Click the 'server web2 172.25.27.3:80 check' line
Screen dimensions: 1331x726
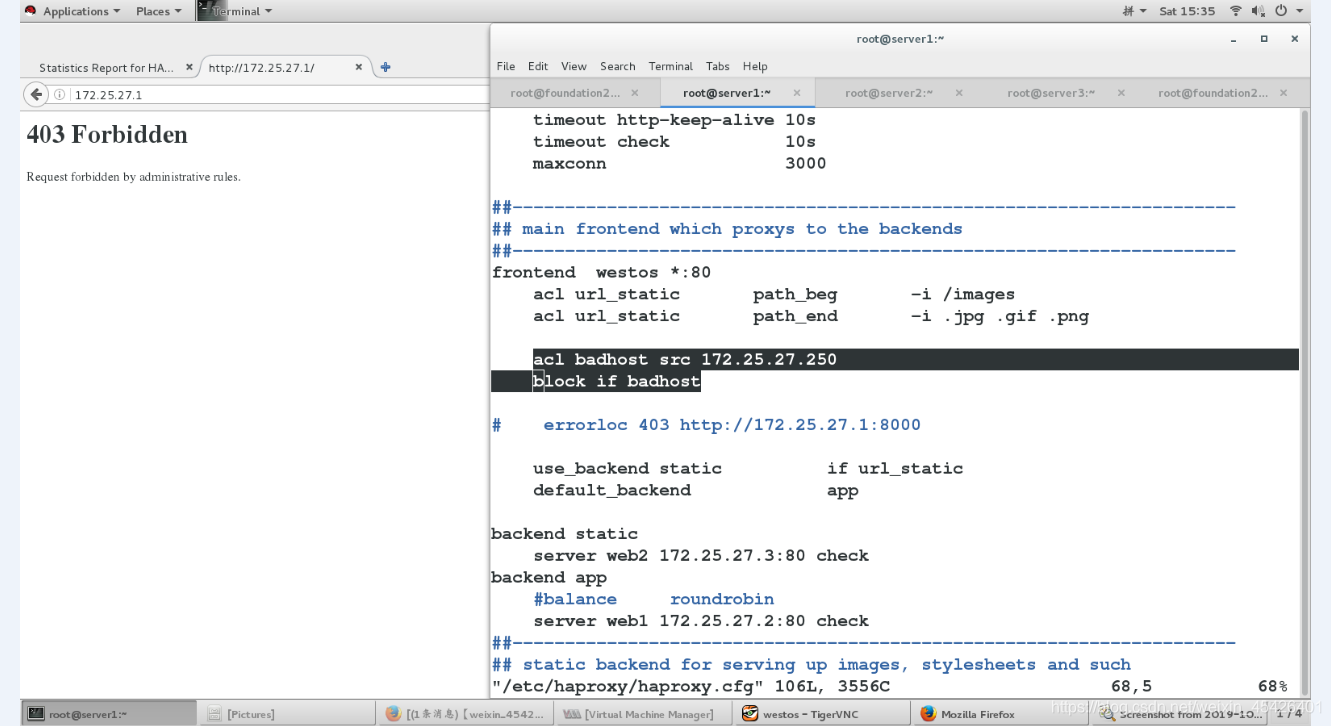click(701, 555)
